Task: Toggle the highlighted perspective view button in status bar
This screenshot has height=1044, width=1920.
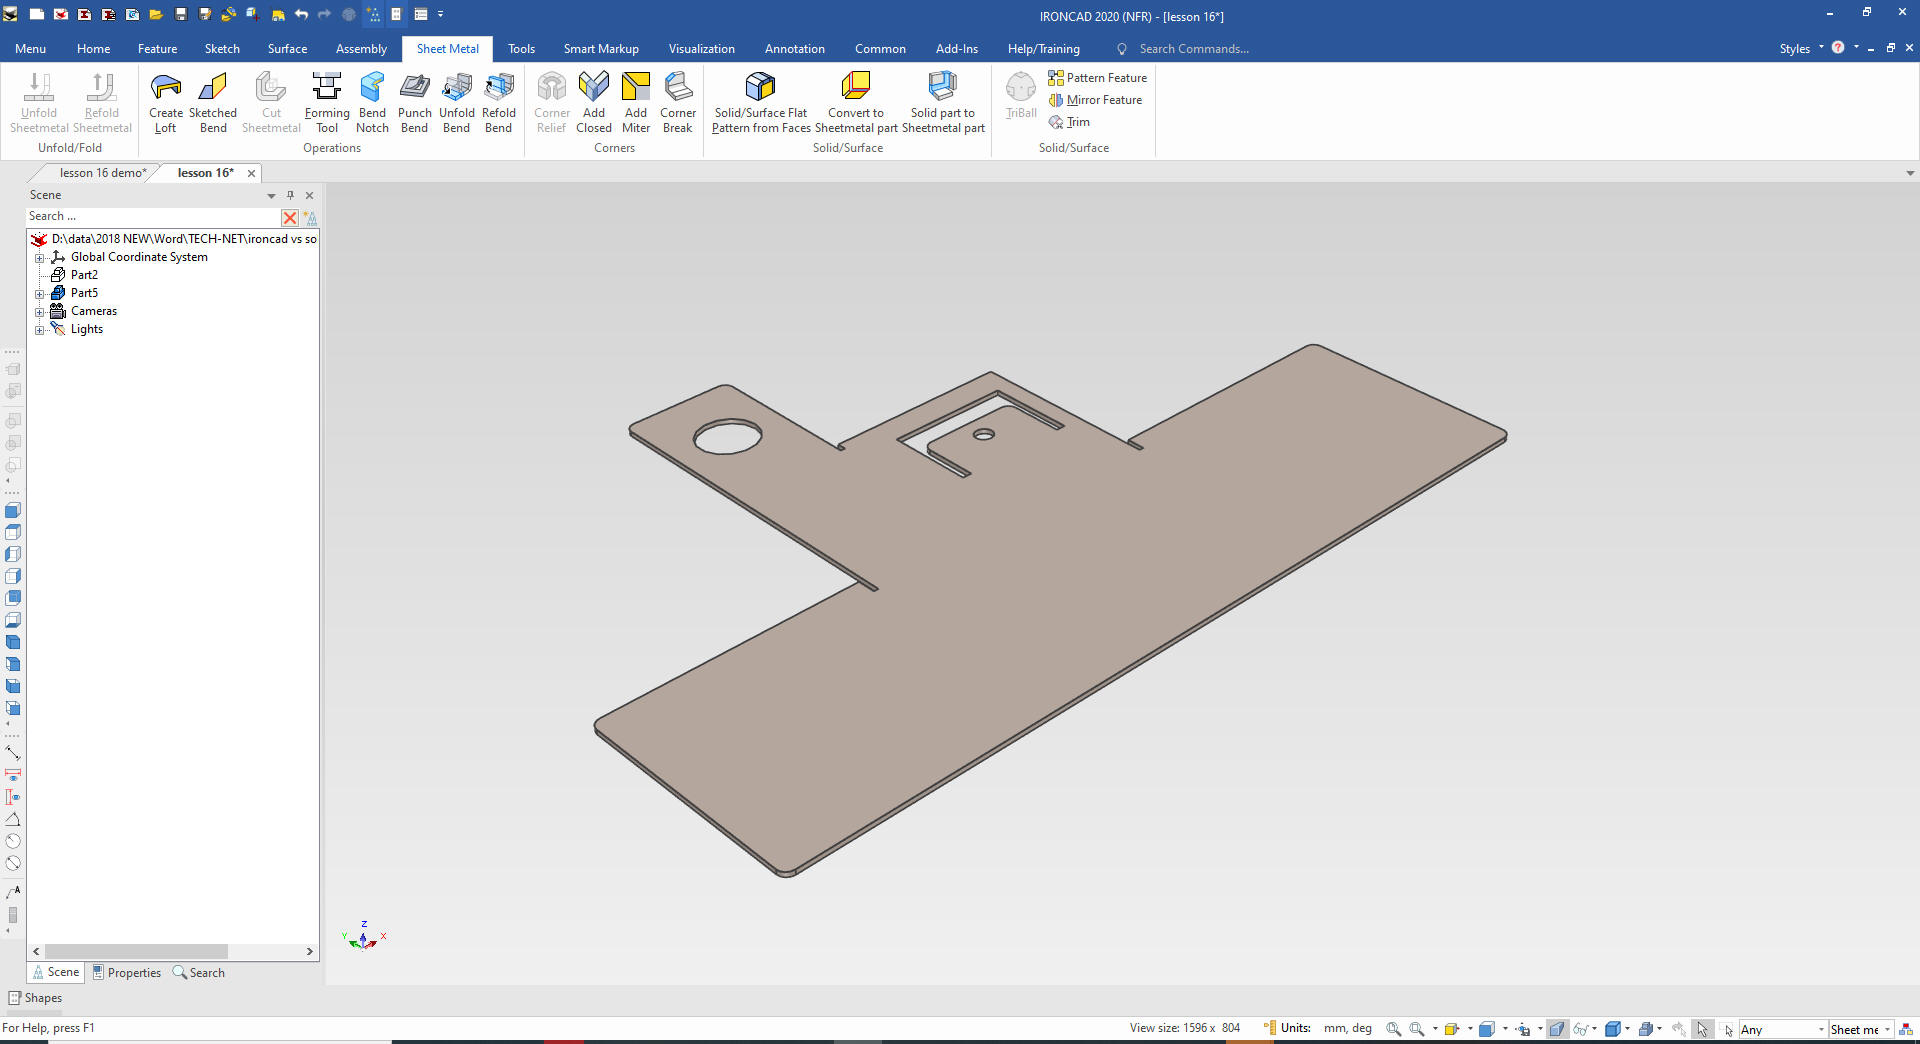Action: click(1557, 1028)
